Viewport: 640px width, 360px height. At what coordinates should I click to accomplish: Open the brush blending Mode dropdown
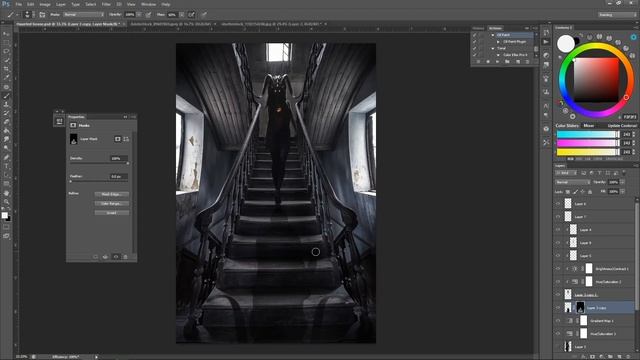coord(83,15)
